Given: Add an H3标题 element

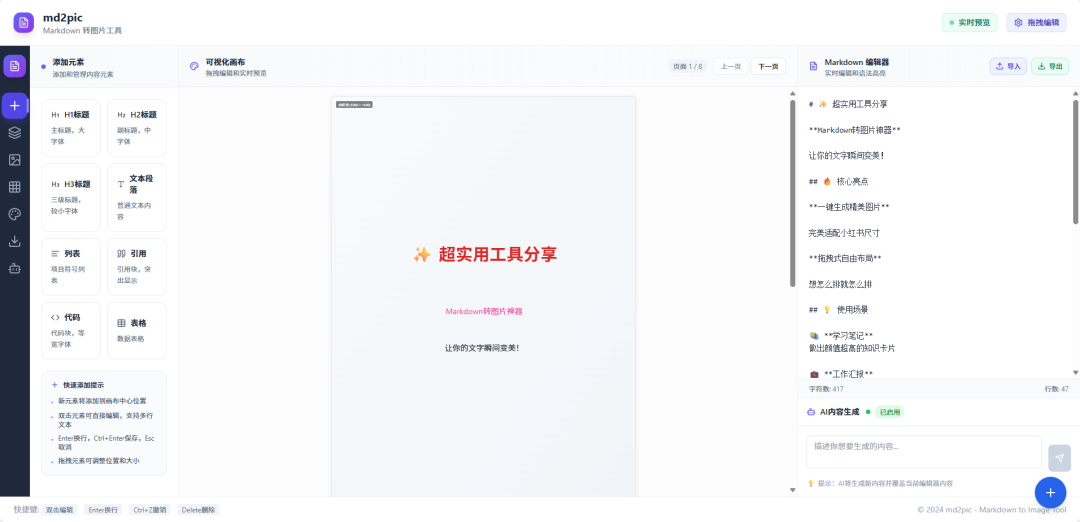Looking at the screenshot, I should (x=71, y=198).
